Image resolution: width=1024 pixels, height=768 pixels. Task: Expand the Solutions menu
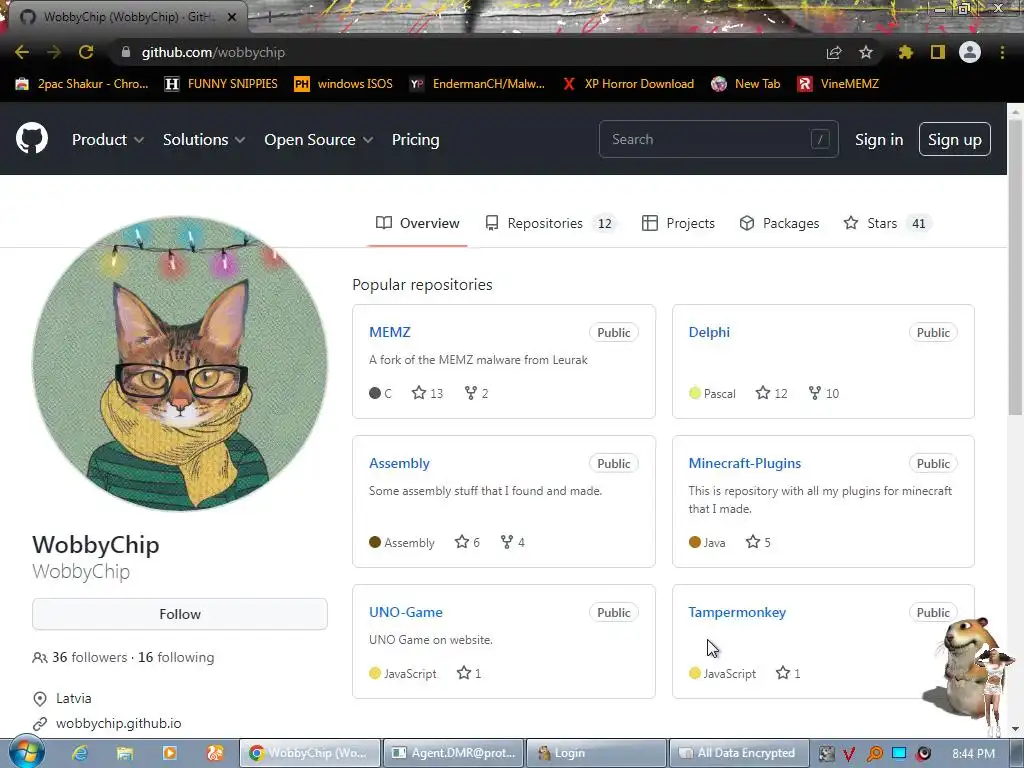pos(204,139)
